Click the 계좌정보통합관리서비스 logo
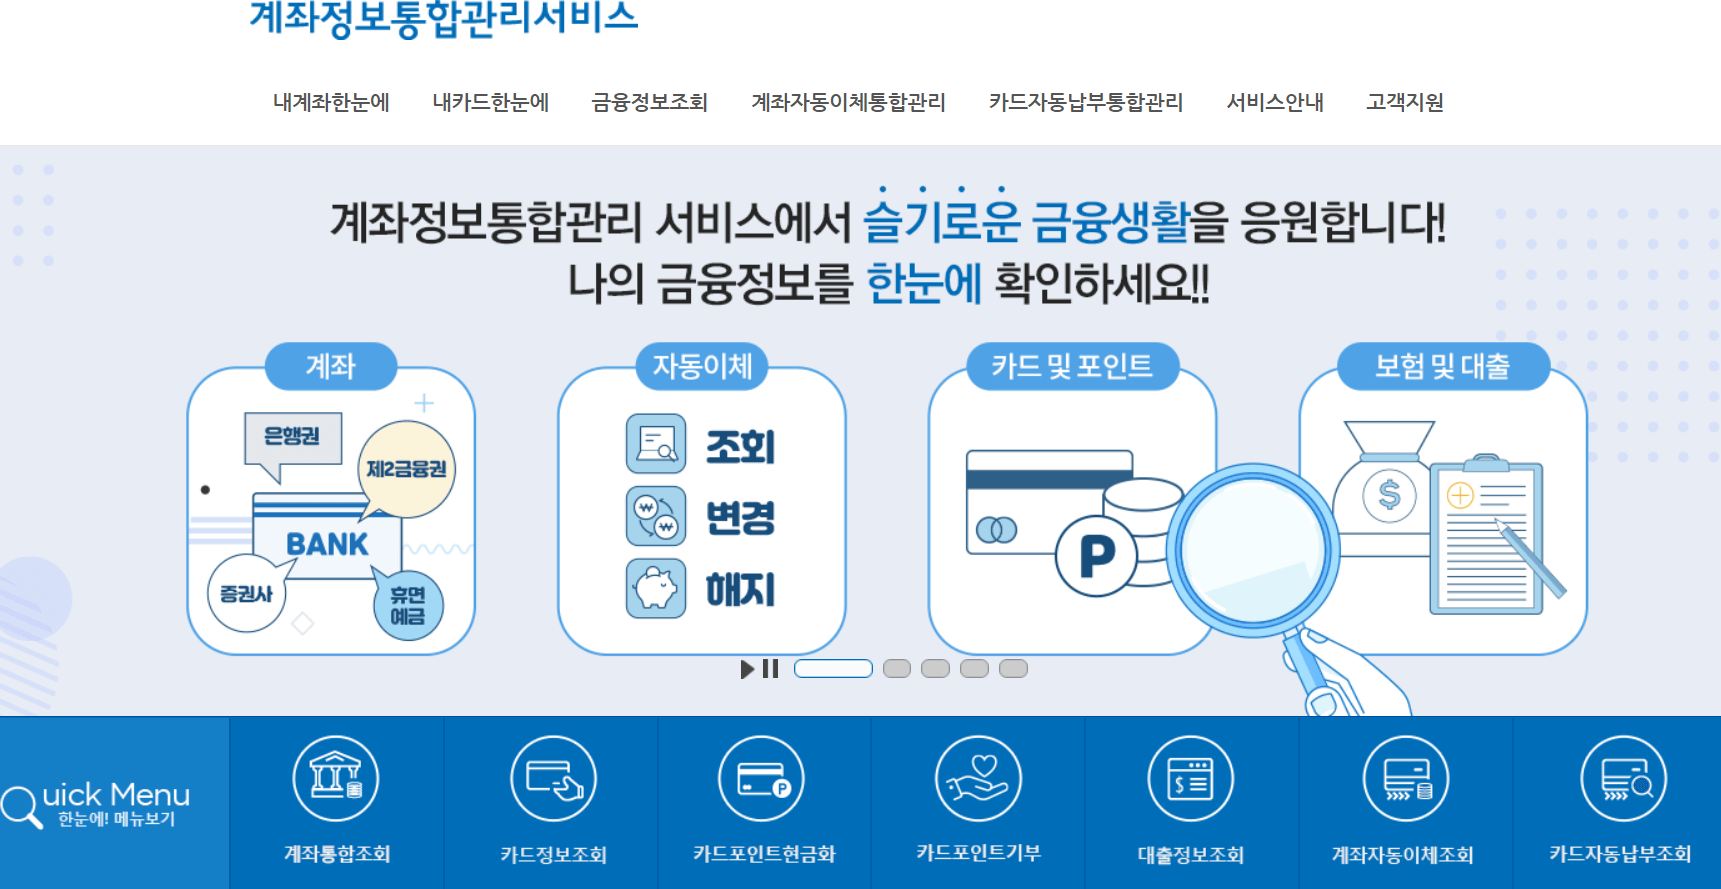The height and width of the screenshot is (889, 1721). [x=443, y=18]
